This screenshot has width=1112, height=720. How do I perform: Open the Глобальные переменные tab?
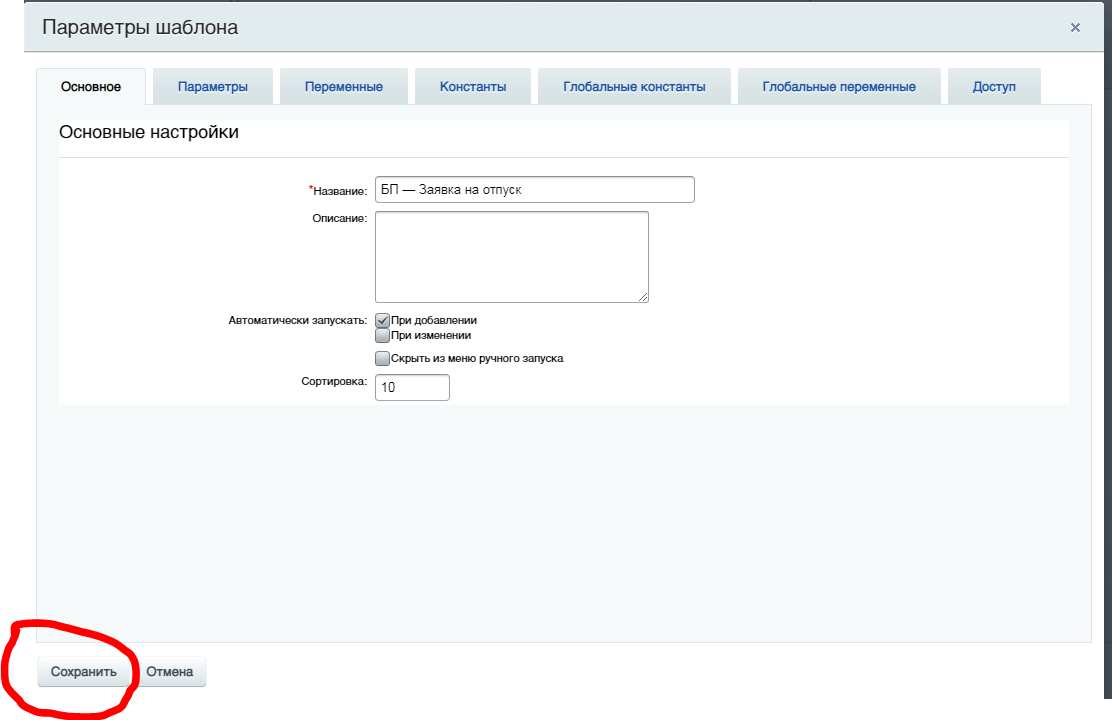(839, 87)
